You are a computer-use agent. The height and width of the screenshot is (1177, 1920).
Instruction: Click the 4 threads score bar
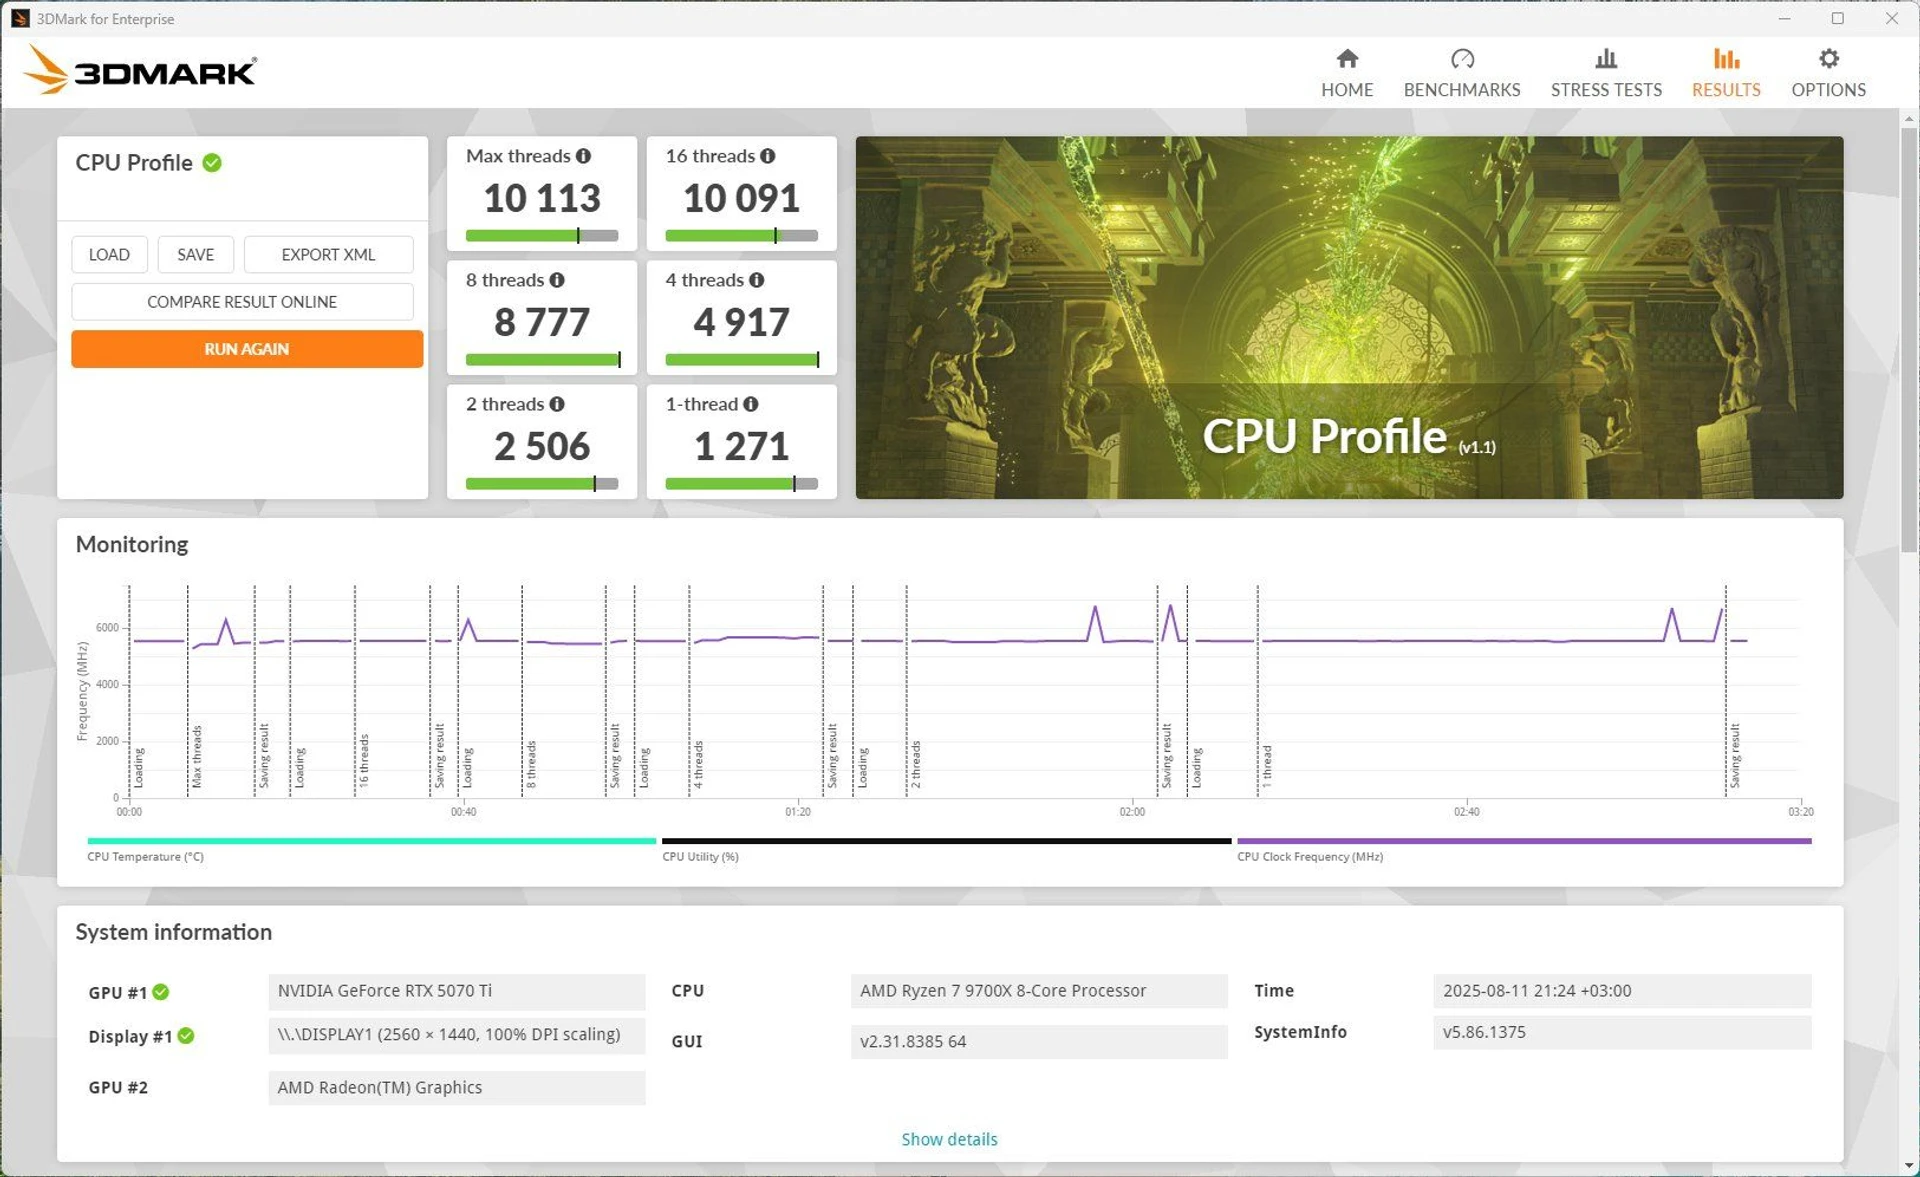click(742, 360)
